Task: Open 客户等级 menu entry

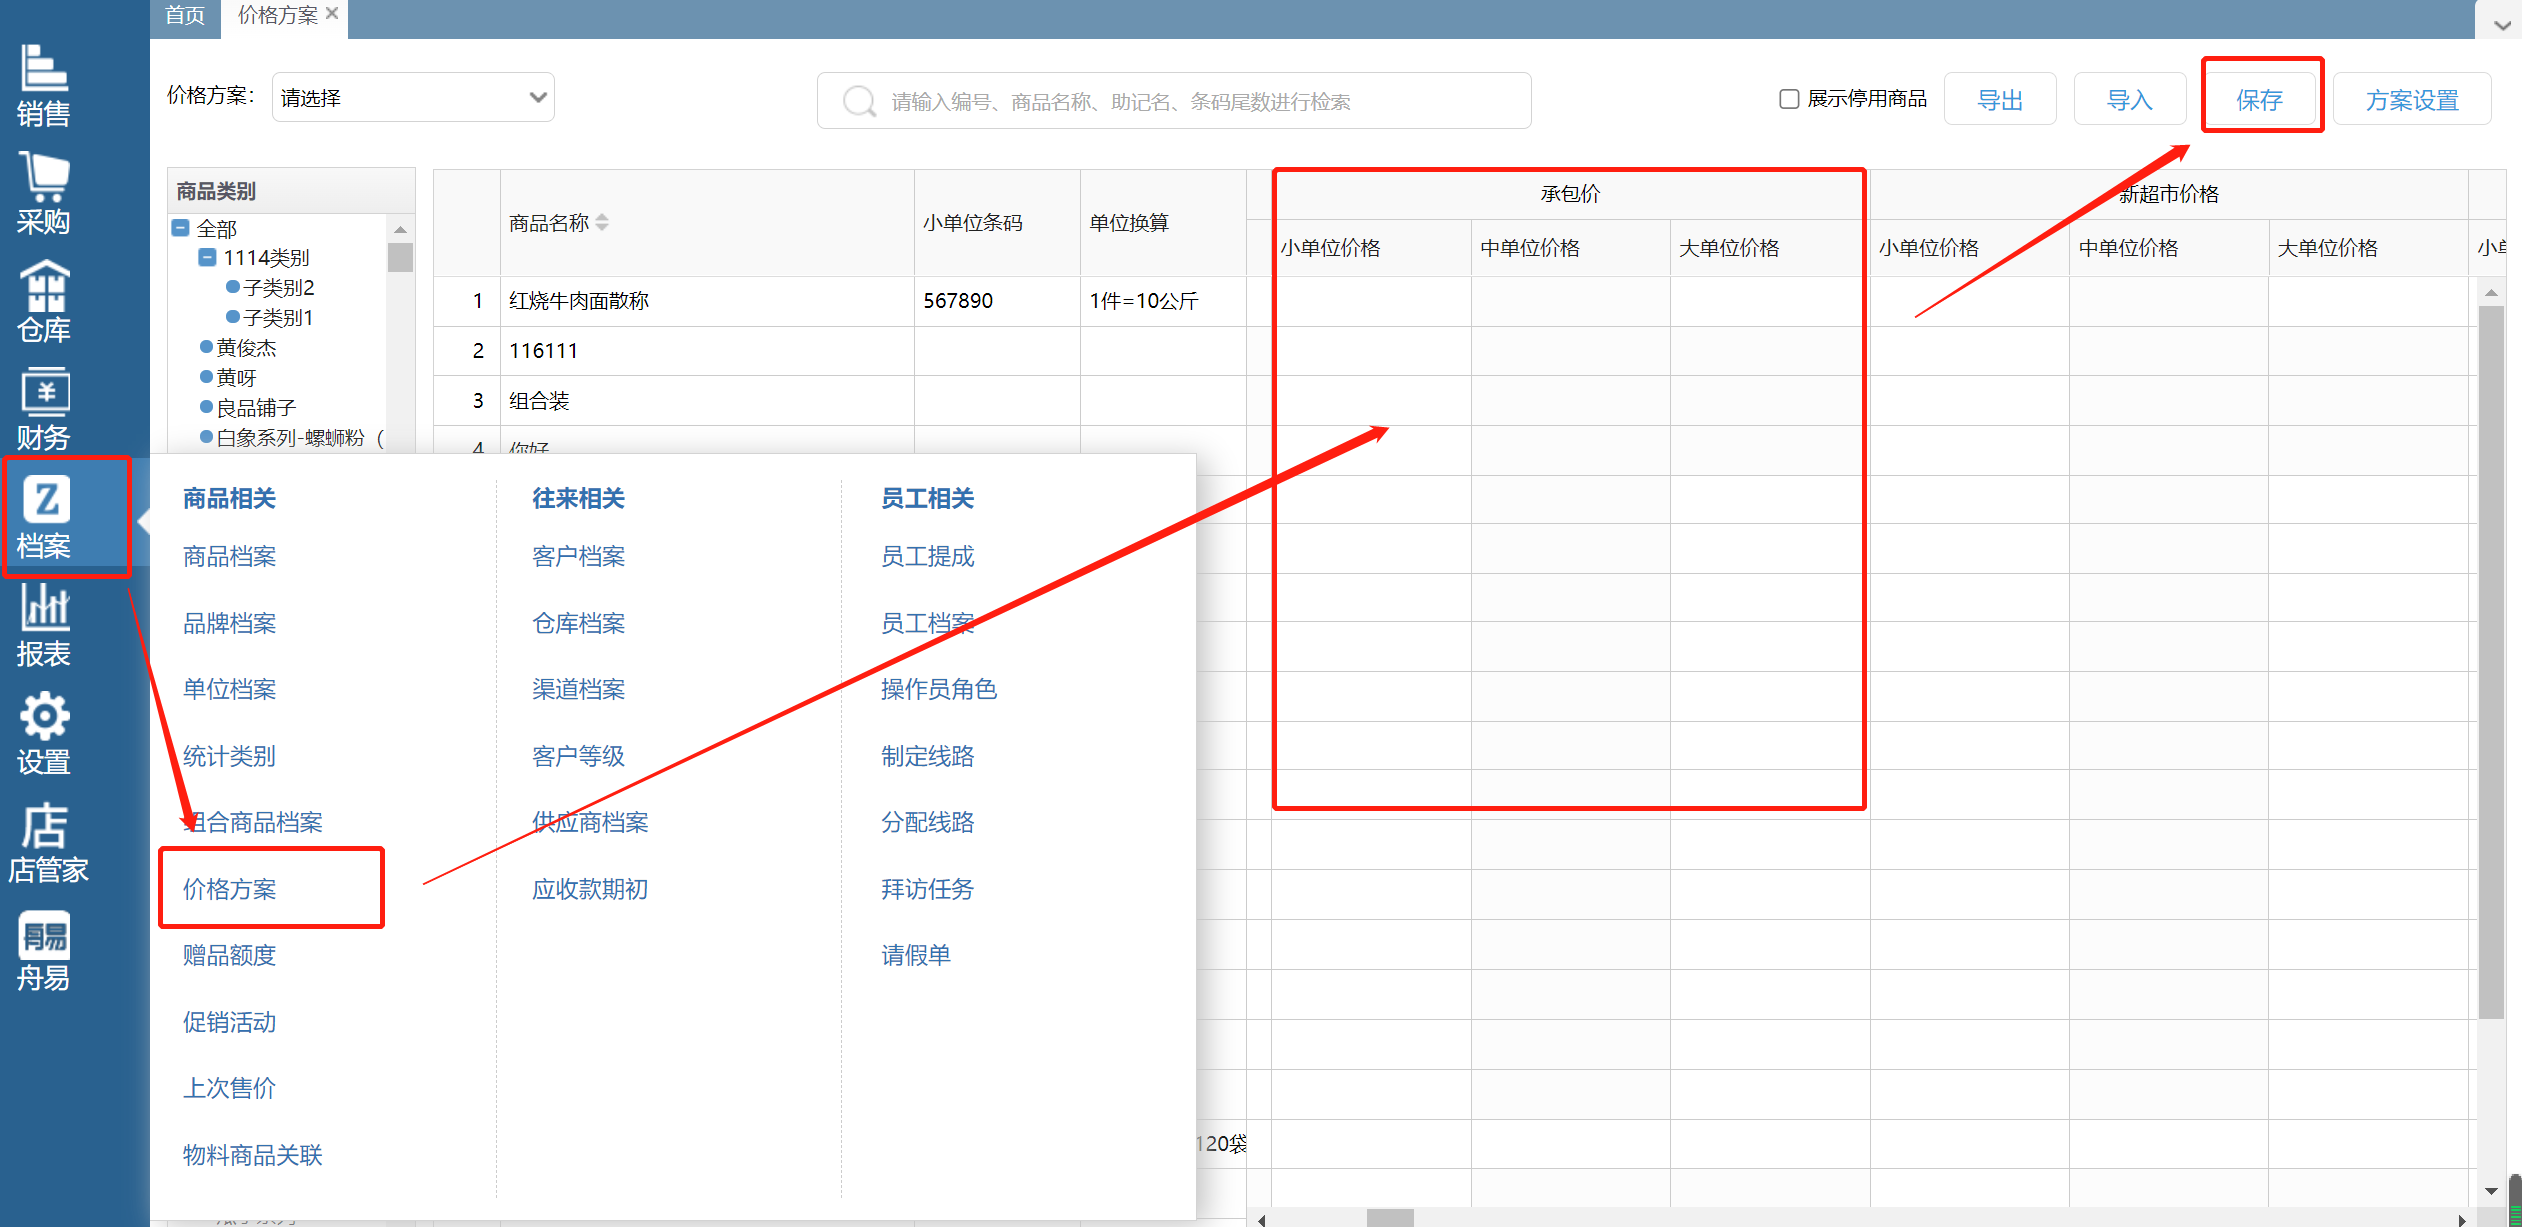Action: point(578,756)
